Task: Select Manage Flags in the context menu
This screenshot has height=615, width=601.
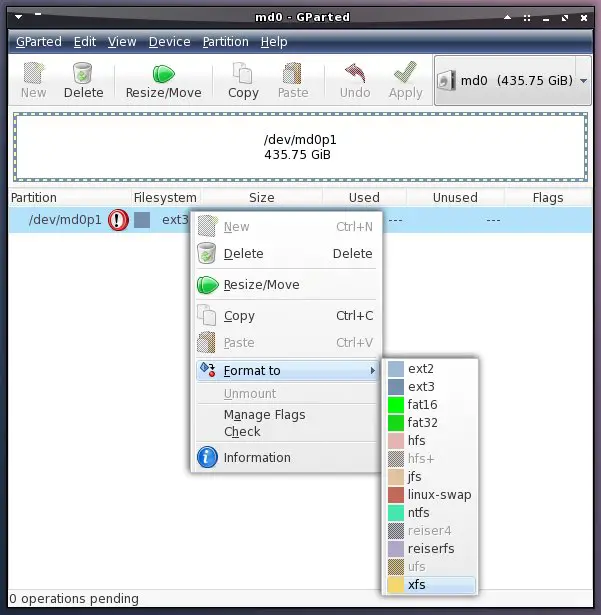Action: pyautogui.click(x=286, y=415)
